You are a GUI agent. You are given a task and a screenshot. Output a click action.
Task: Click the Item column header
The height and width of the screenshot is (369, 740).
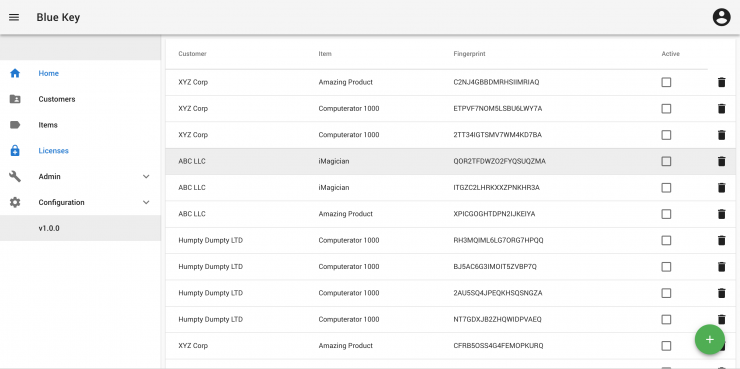point(325,54)
